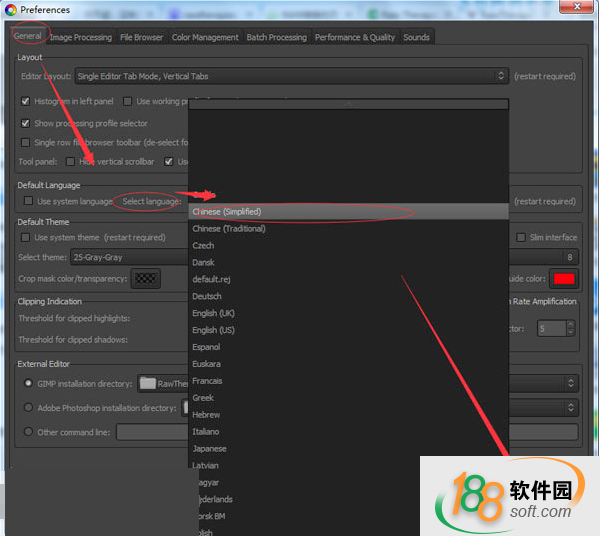The width and height of the screenshot is (600, 536).
Task: Open the Color Management tab
Action: [x=205, y=37]
